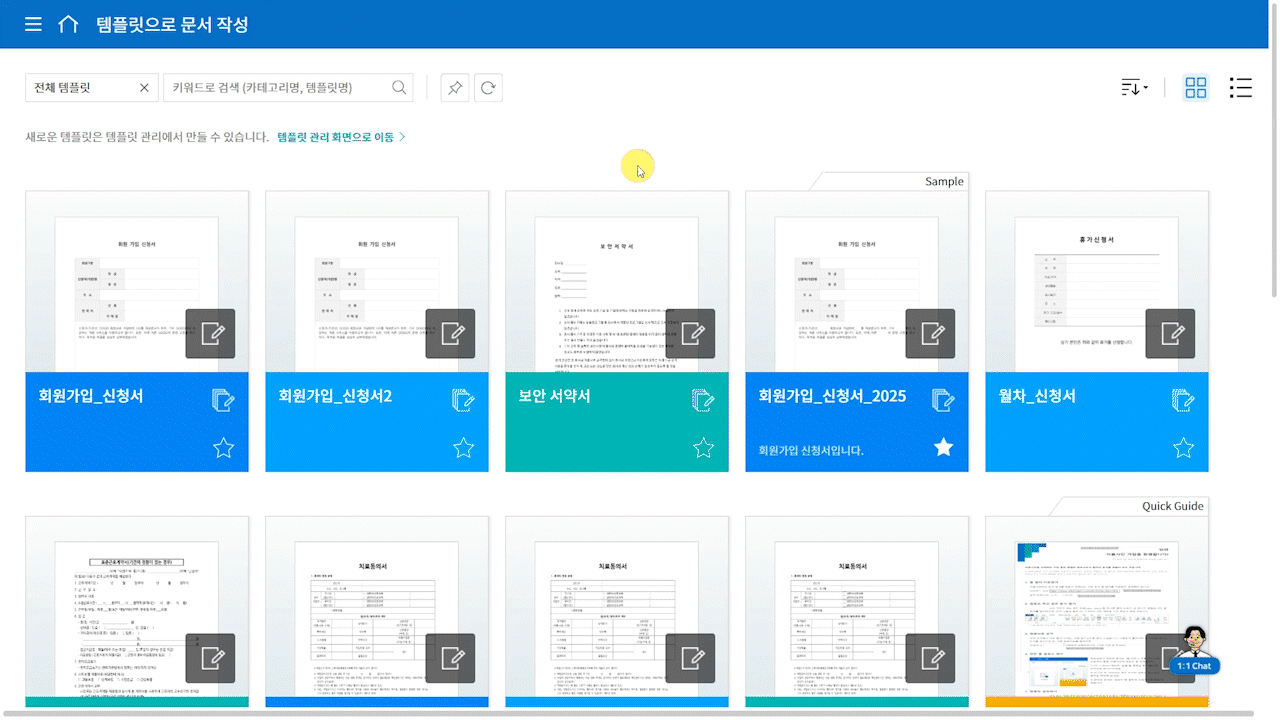Image resolution: width=1280 pixels, height=720 pixels.
Task: Go to home via house icon
Action: 68,24
